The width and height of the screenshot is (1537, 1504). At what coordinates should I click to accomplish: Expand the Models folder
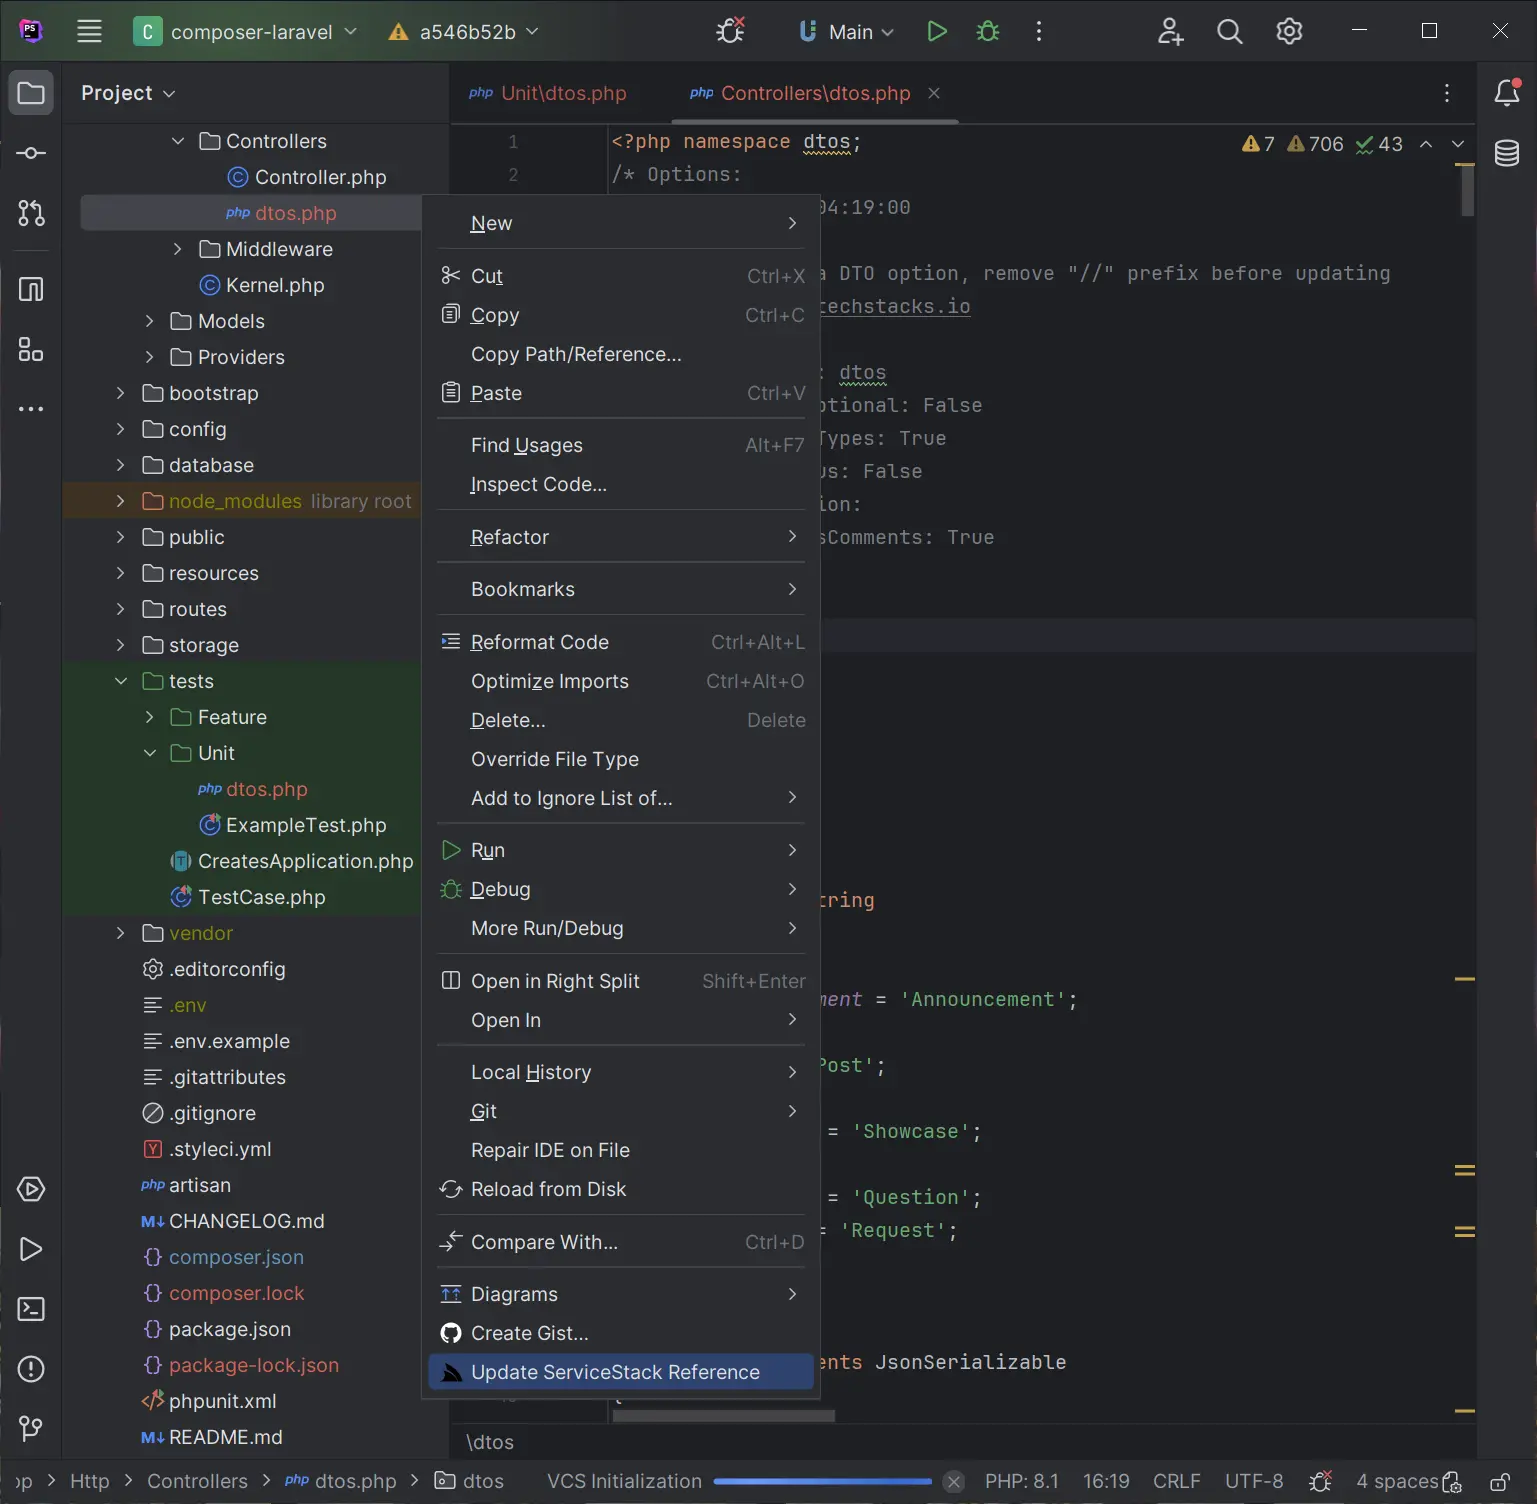(x=150, y=321)
